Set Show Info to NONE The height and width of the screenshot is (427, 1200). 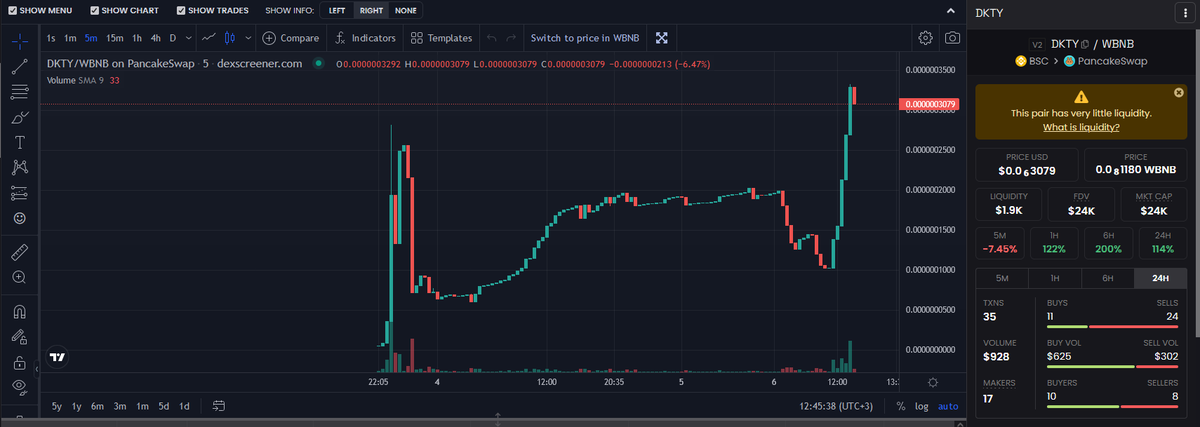coord(405,10)
